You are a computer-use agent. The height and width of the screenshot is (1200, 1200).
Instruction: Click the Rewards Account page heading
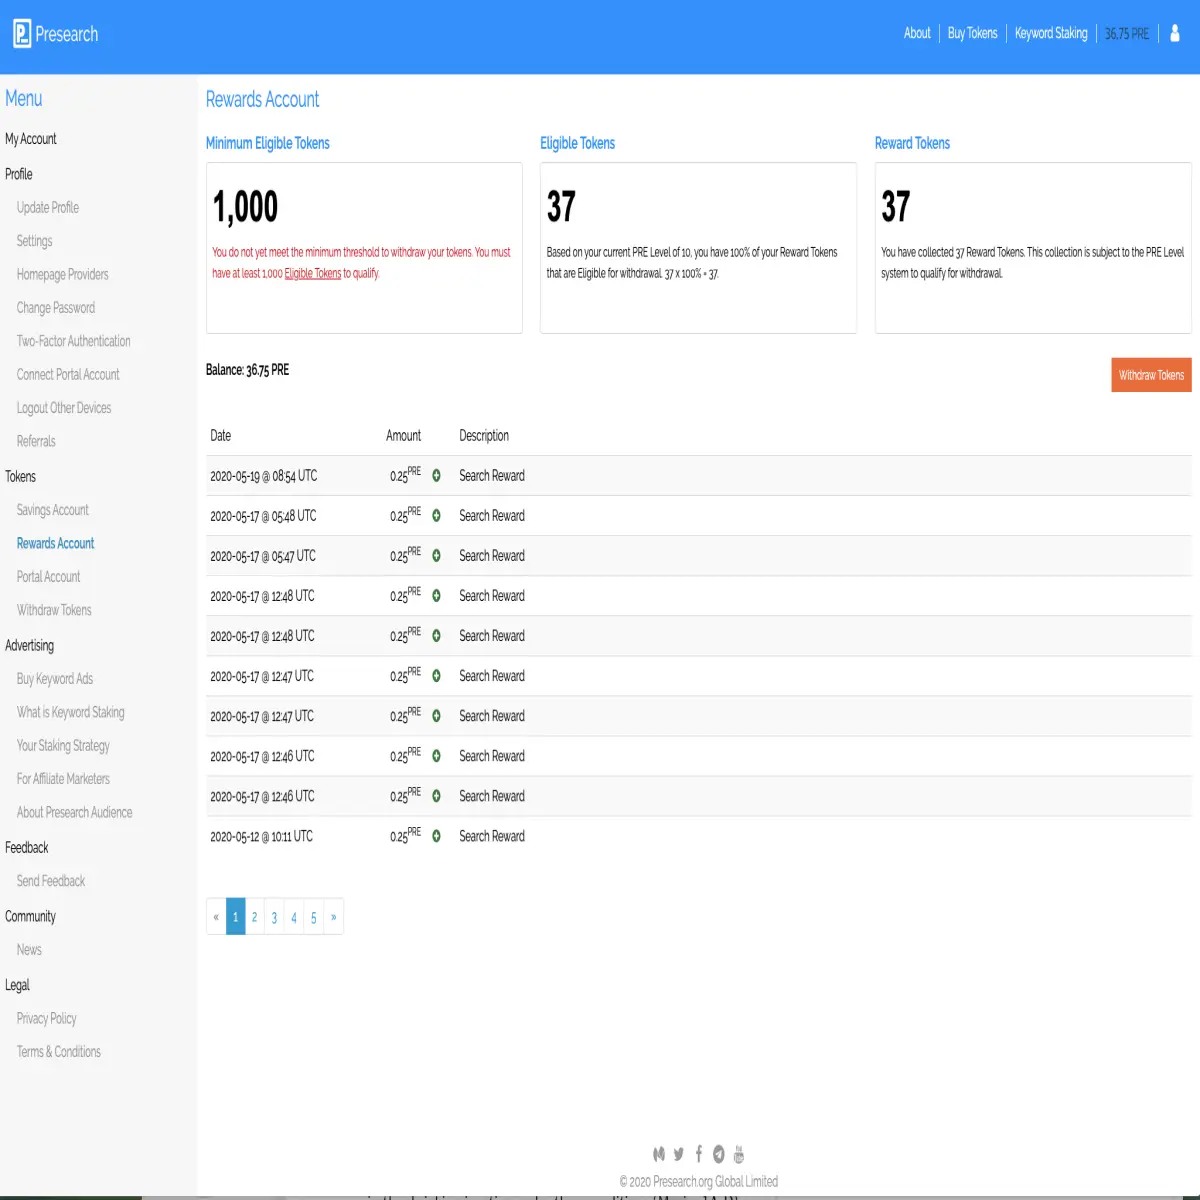coord(262,100)
